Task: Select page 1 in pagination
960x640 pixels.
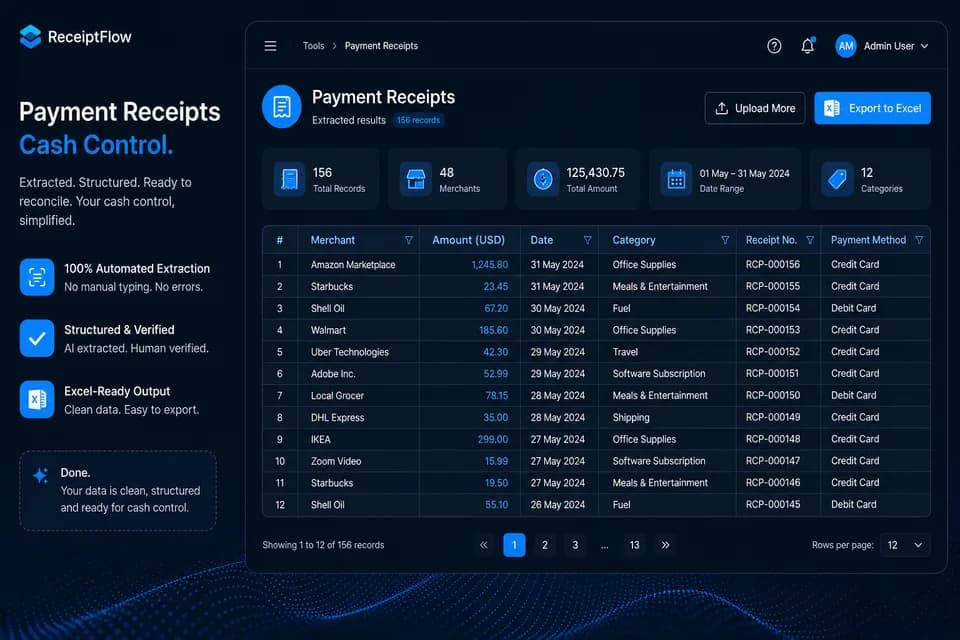Action: [514, 544]
